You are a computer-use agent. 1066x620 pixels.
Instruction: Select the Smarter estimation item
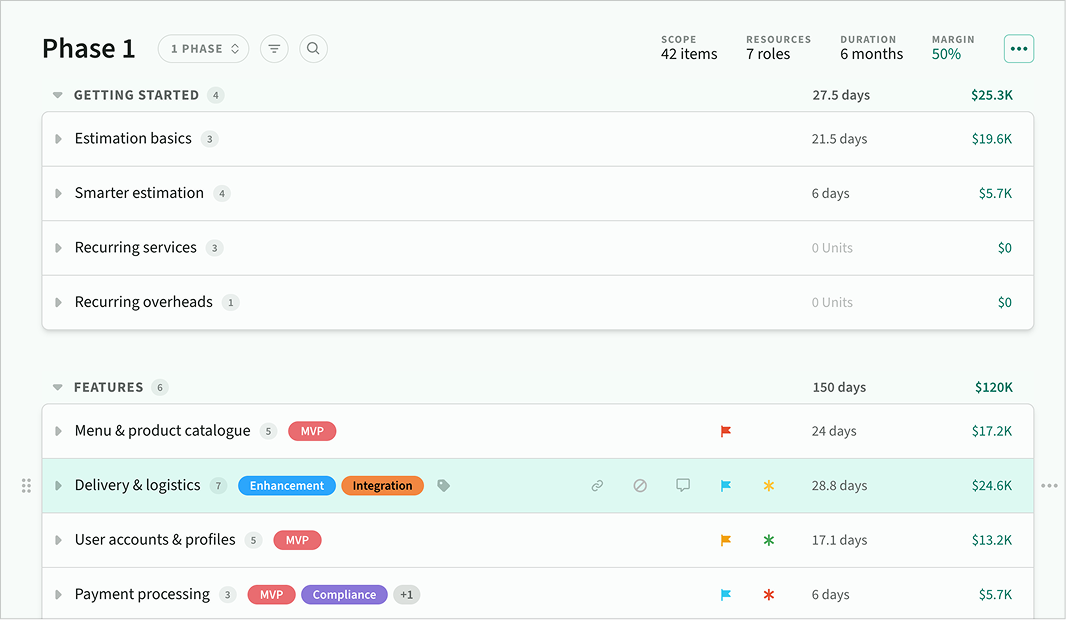tap(139, 193)
